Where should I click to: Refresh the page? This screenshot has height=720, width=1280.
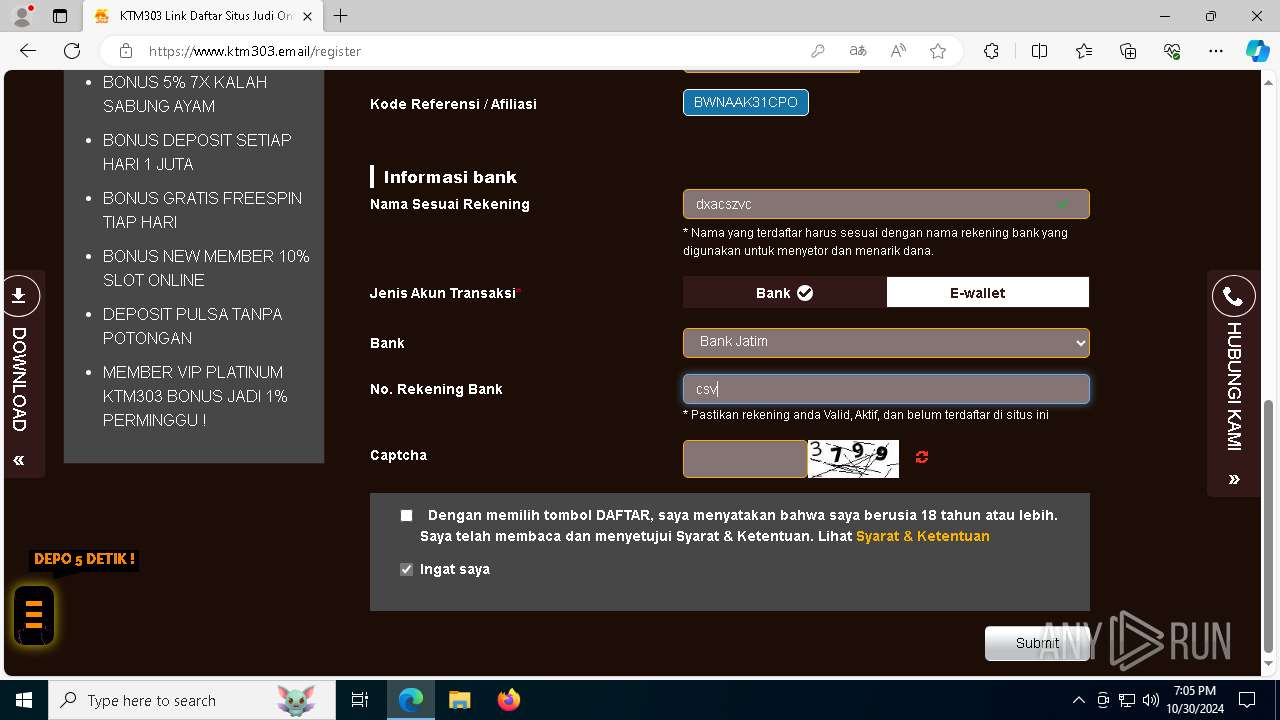tap(72, 51)
